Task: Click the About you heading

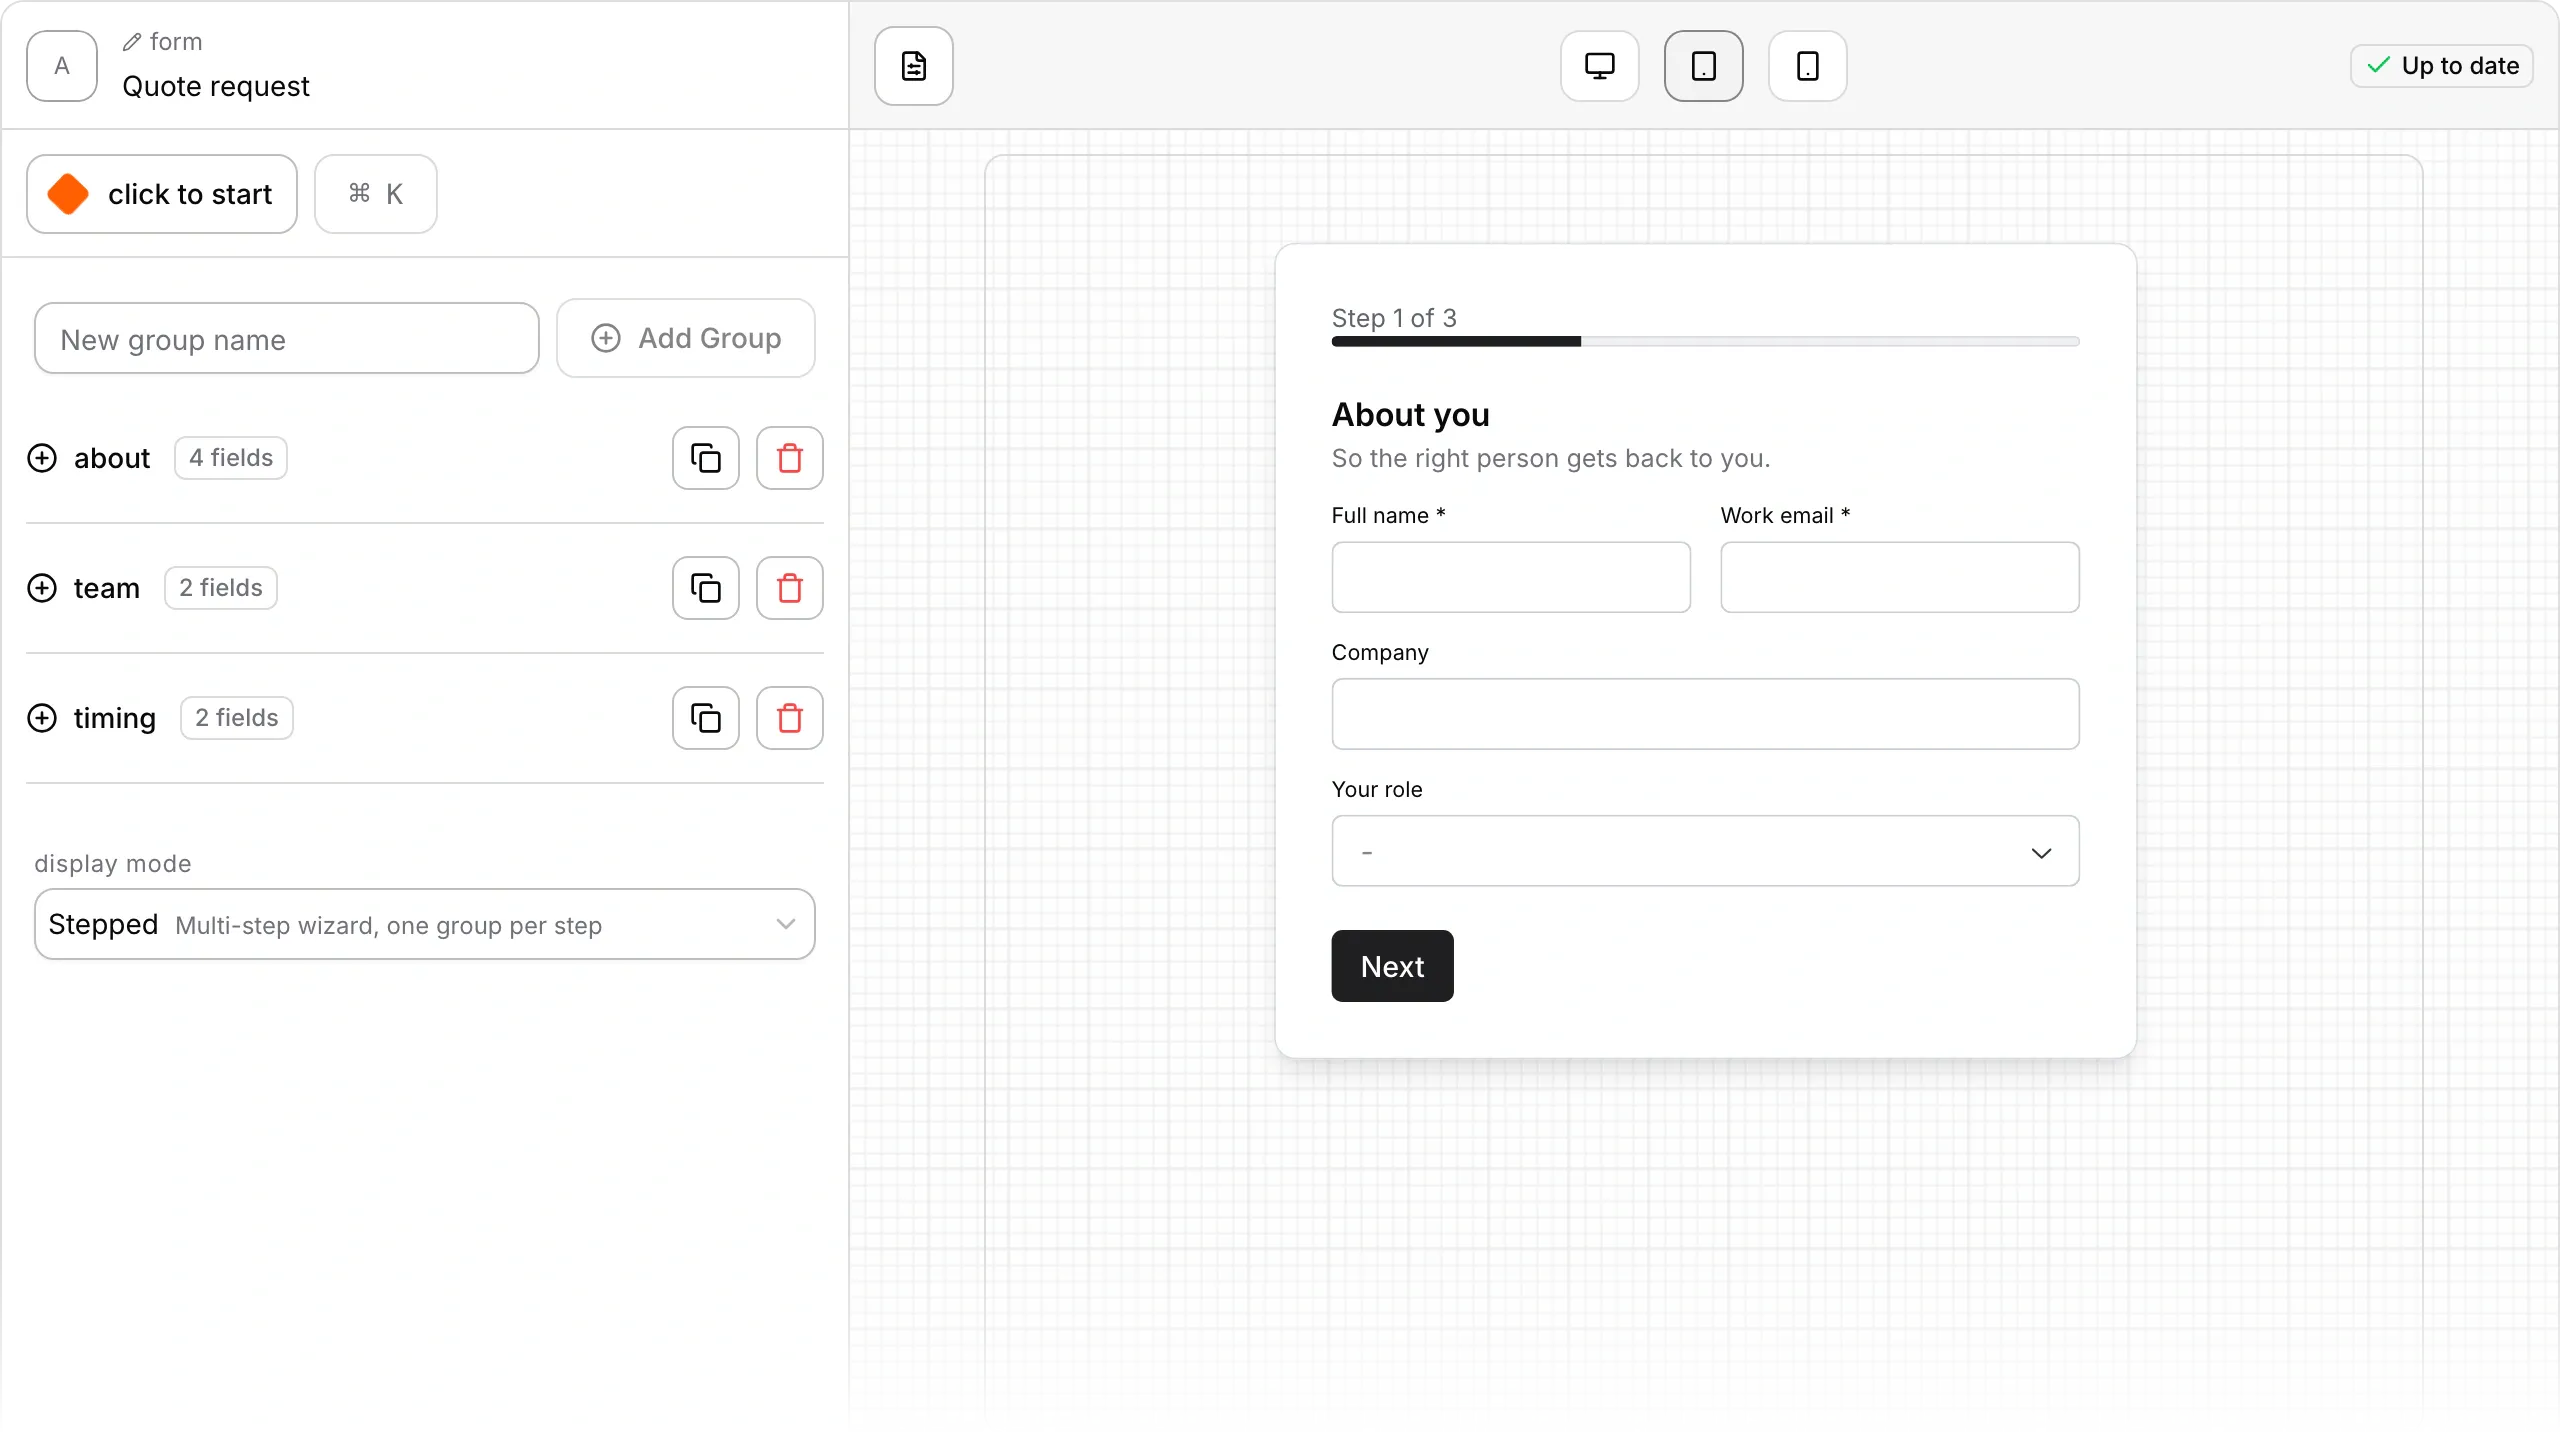Action: 1410,415
